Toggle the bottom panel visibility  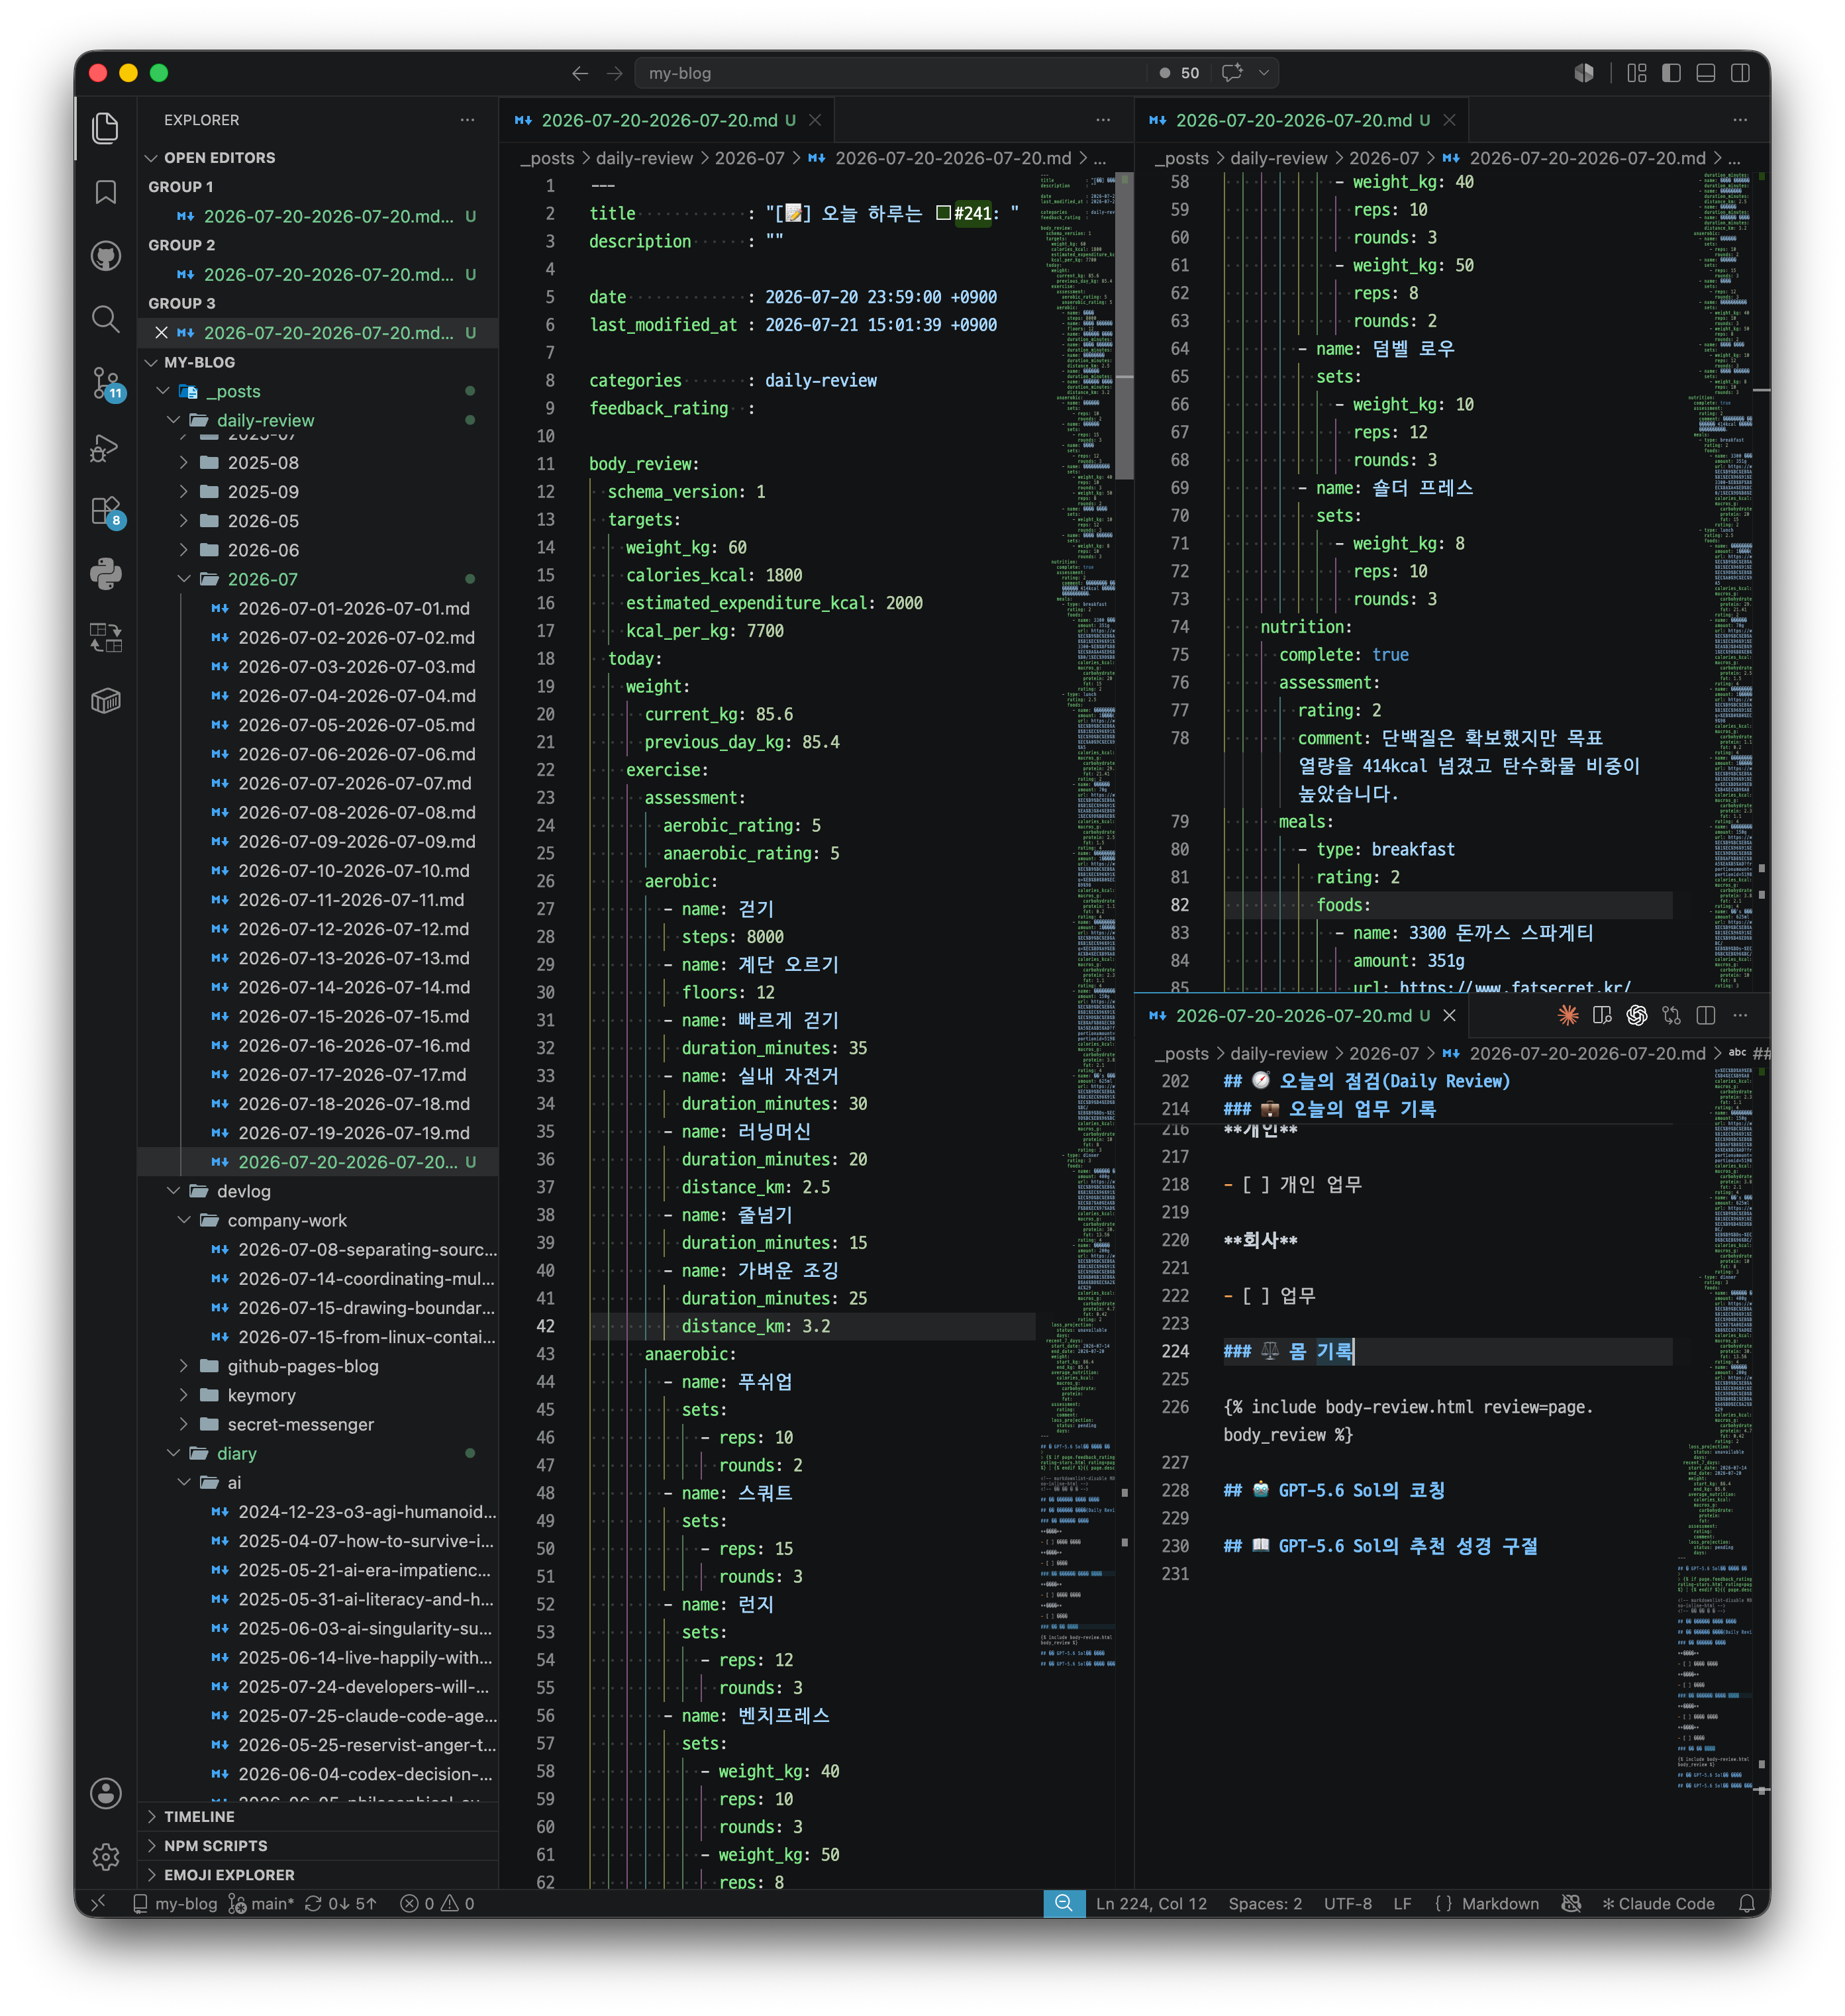pos(1705,73)
